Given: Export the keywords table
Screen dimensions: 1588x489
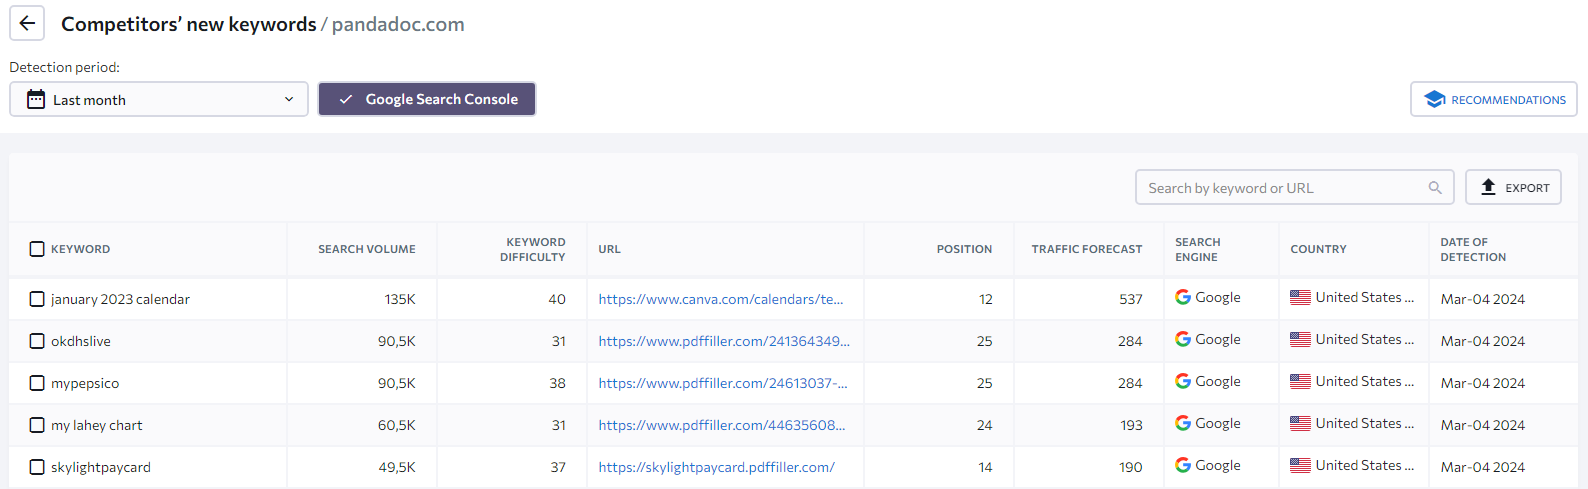Looking at the screenshot, I should pyautogui.click(x=1513, y=187).
